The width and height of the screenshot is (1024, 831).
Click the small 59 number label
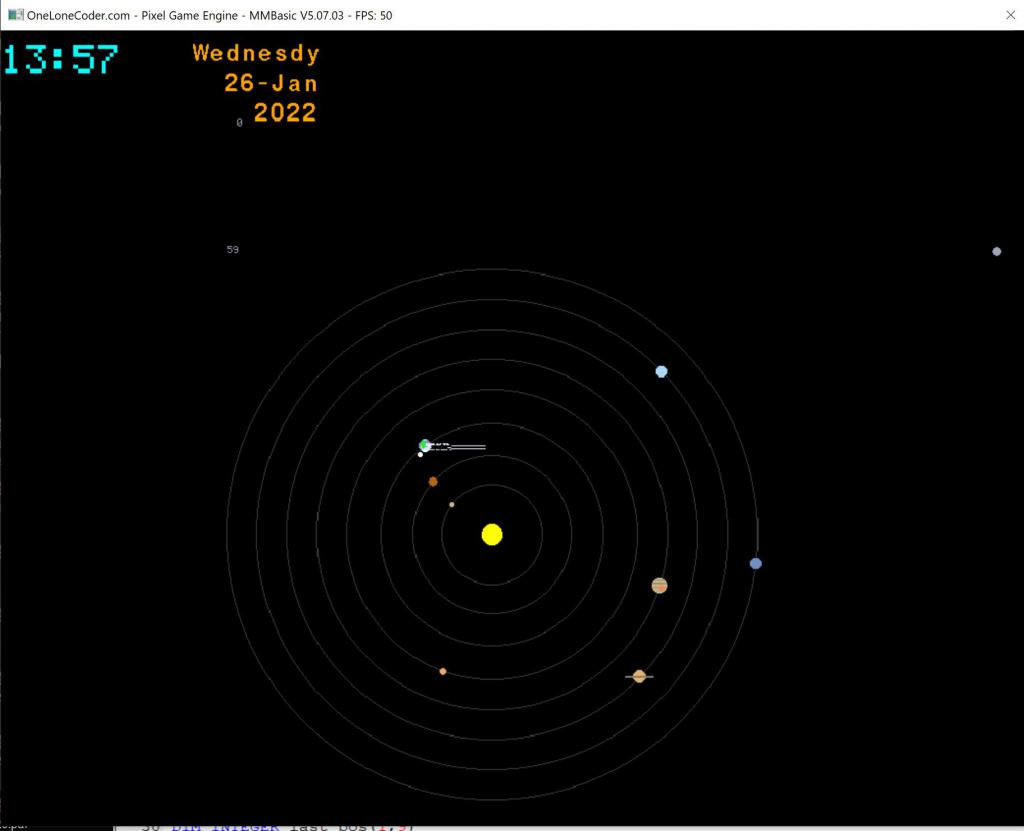(233, 249)
